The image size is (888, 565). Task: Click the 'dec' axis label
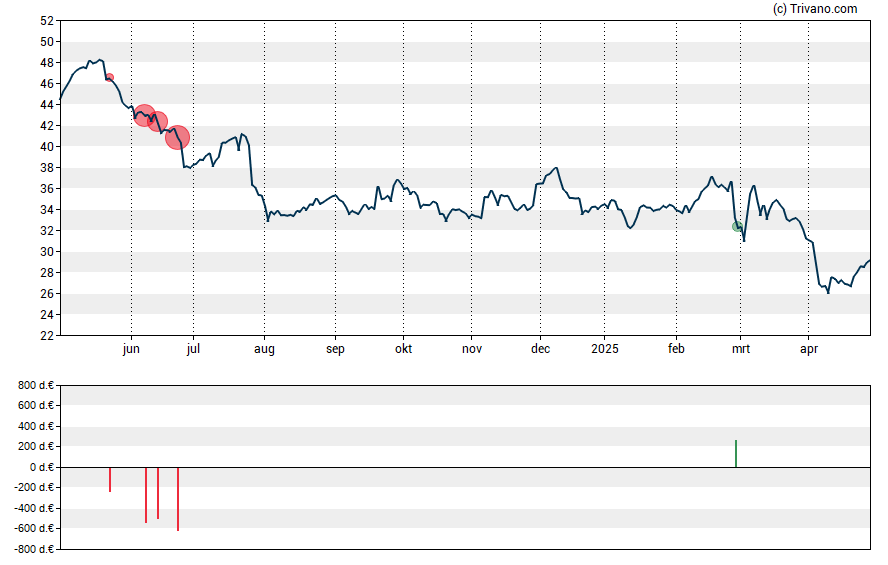tap(540, 349)
